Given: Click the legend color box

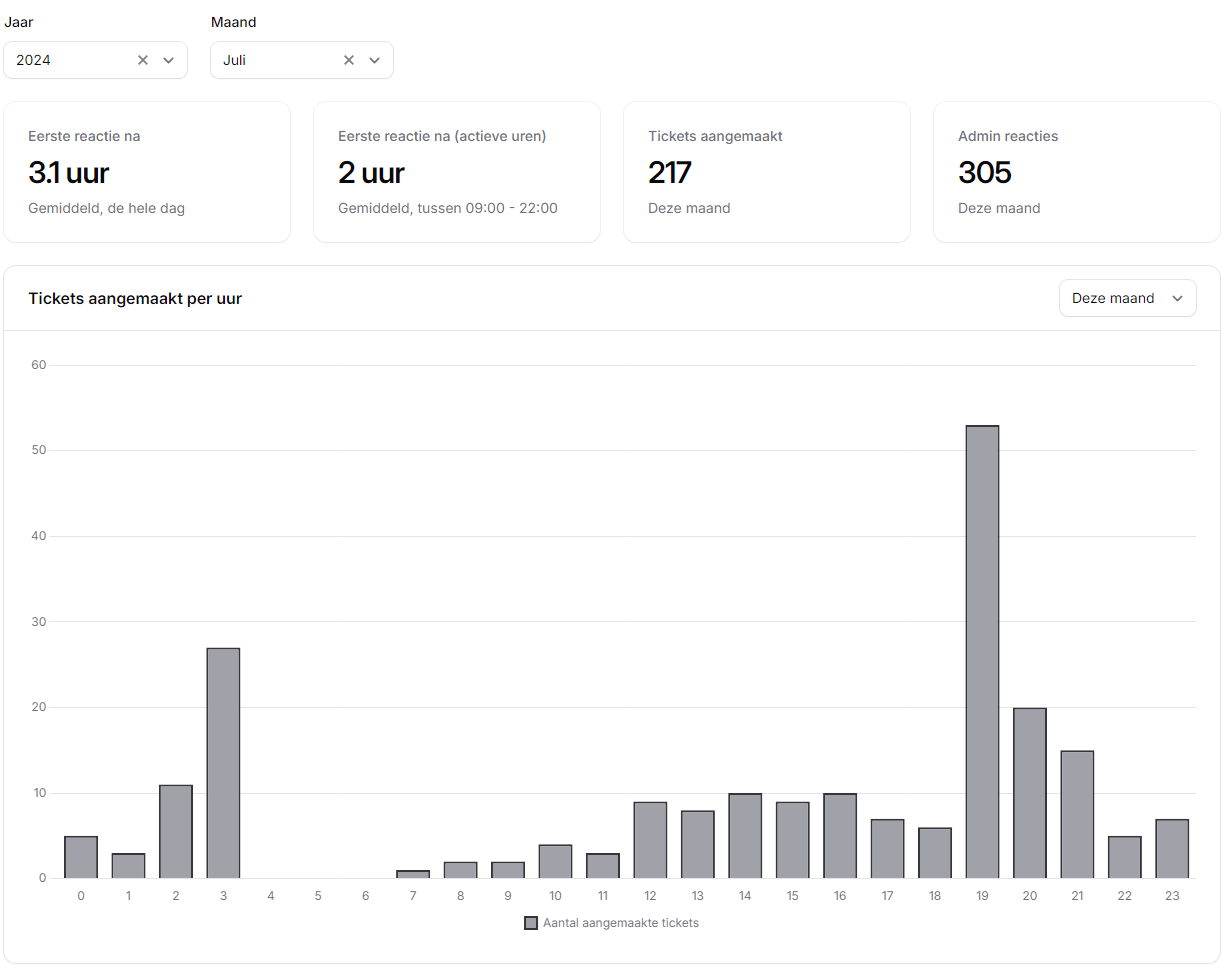Looking at the screenshot, I should coord(531,923).
